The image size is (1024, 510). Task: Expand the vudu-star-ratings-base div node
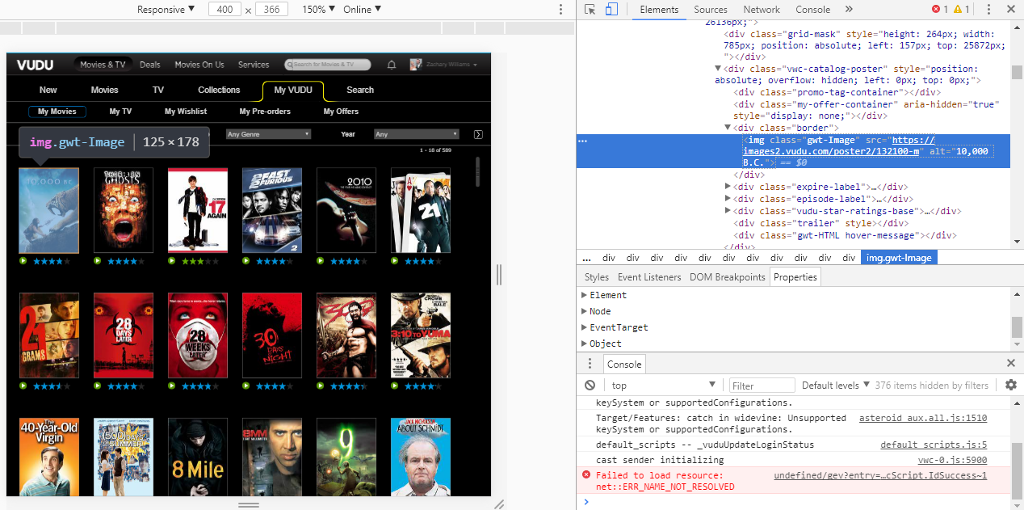728,211
